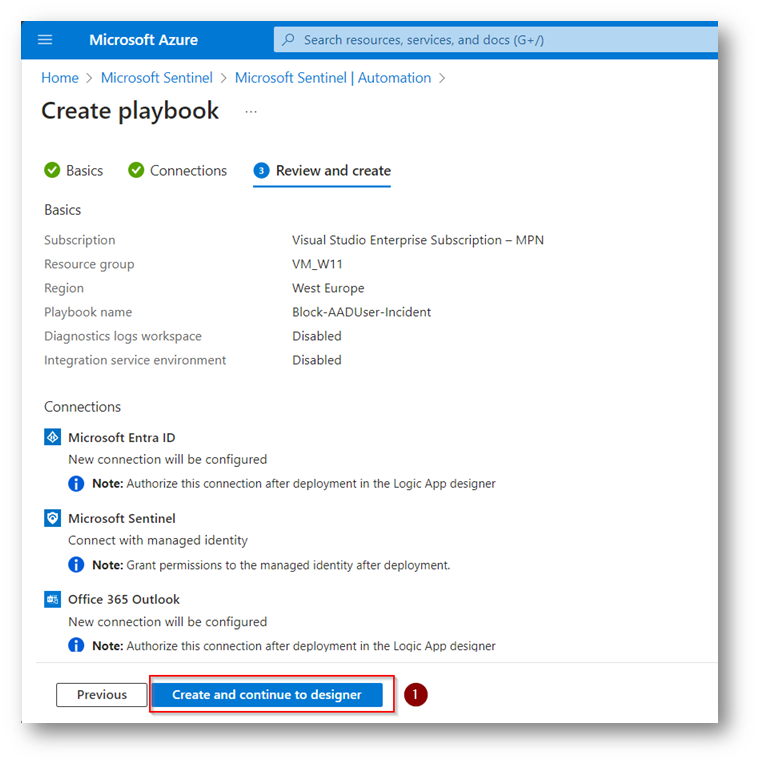The height and width of the screenshot is (765, 760).
Task: Open the hamburger portal menu
Action: click(x=45, y=40)
